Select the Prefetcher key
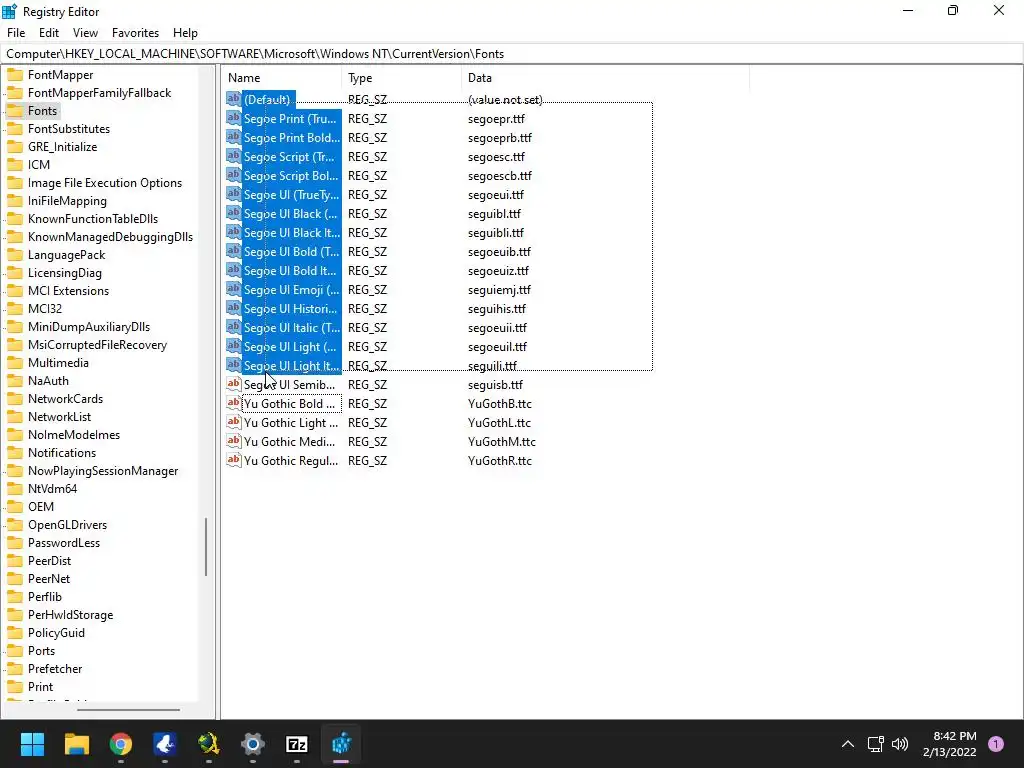The image size is (1024, 768). coord(55,669)
